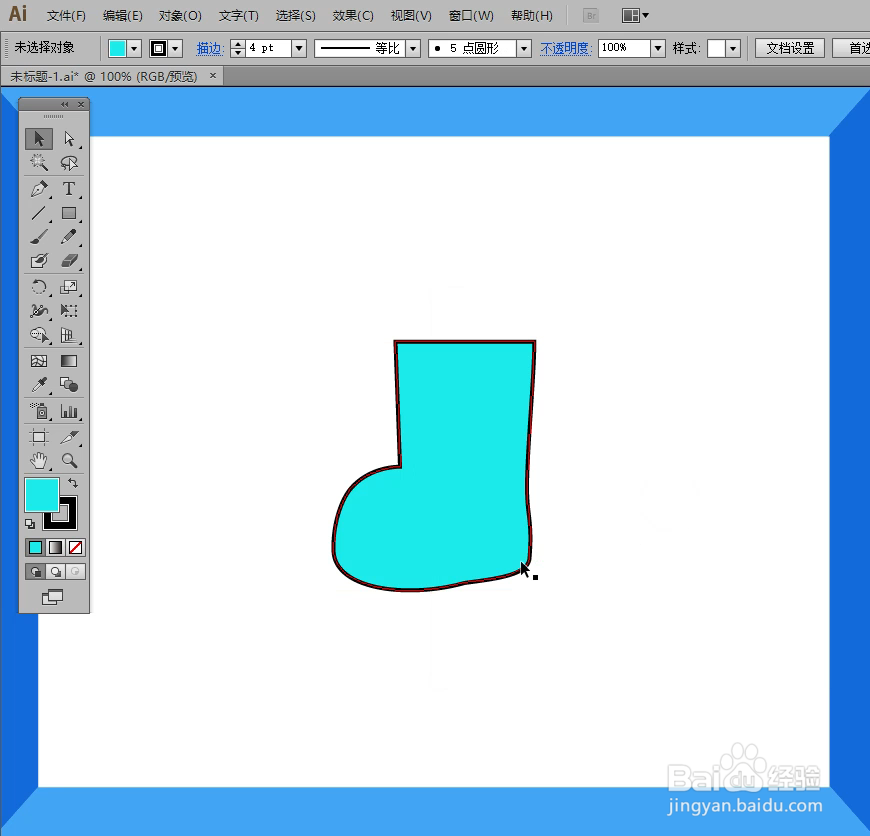The image size is (870, 836).
Task: Select the Free Transform tool
Action: (69, 311)
